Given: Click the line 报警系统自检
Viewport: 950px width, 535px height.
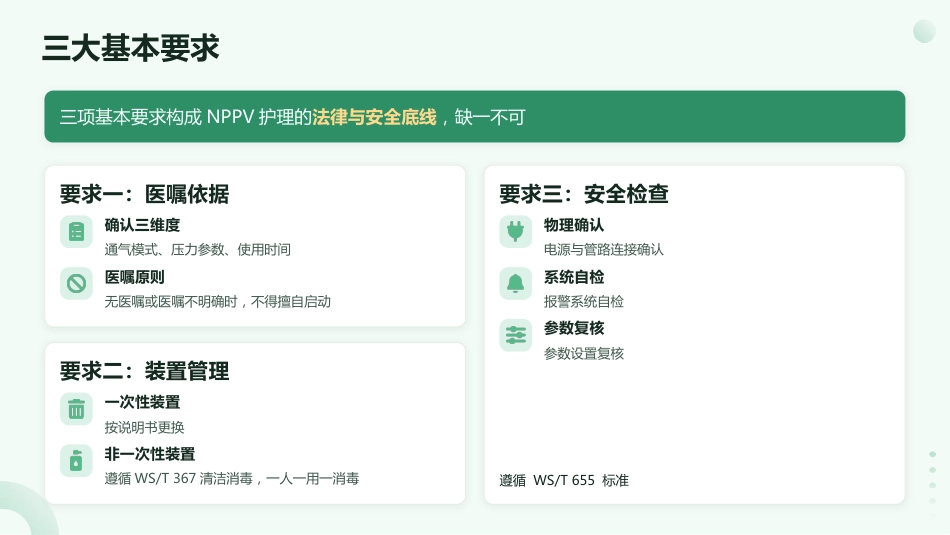Looking at the screenshot, I should click(583, 302).
